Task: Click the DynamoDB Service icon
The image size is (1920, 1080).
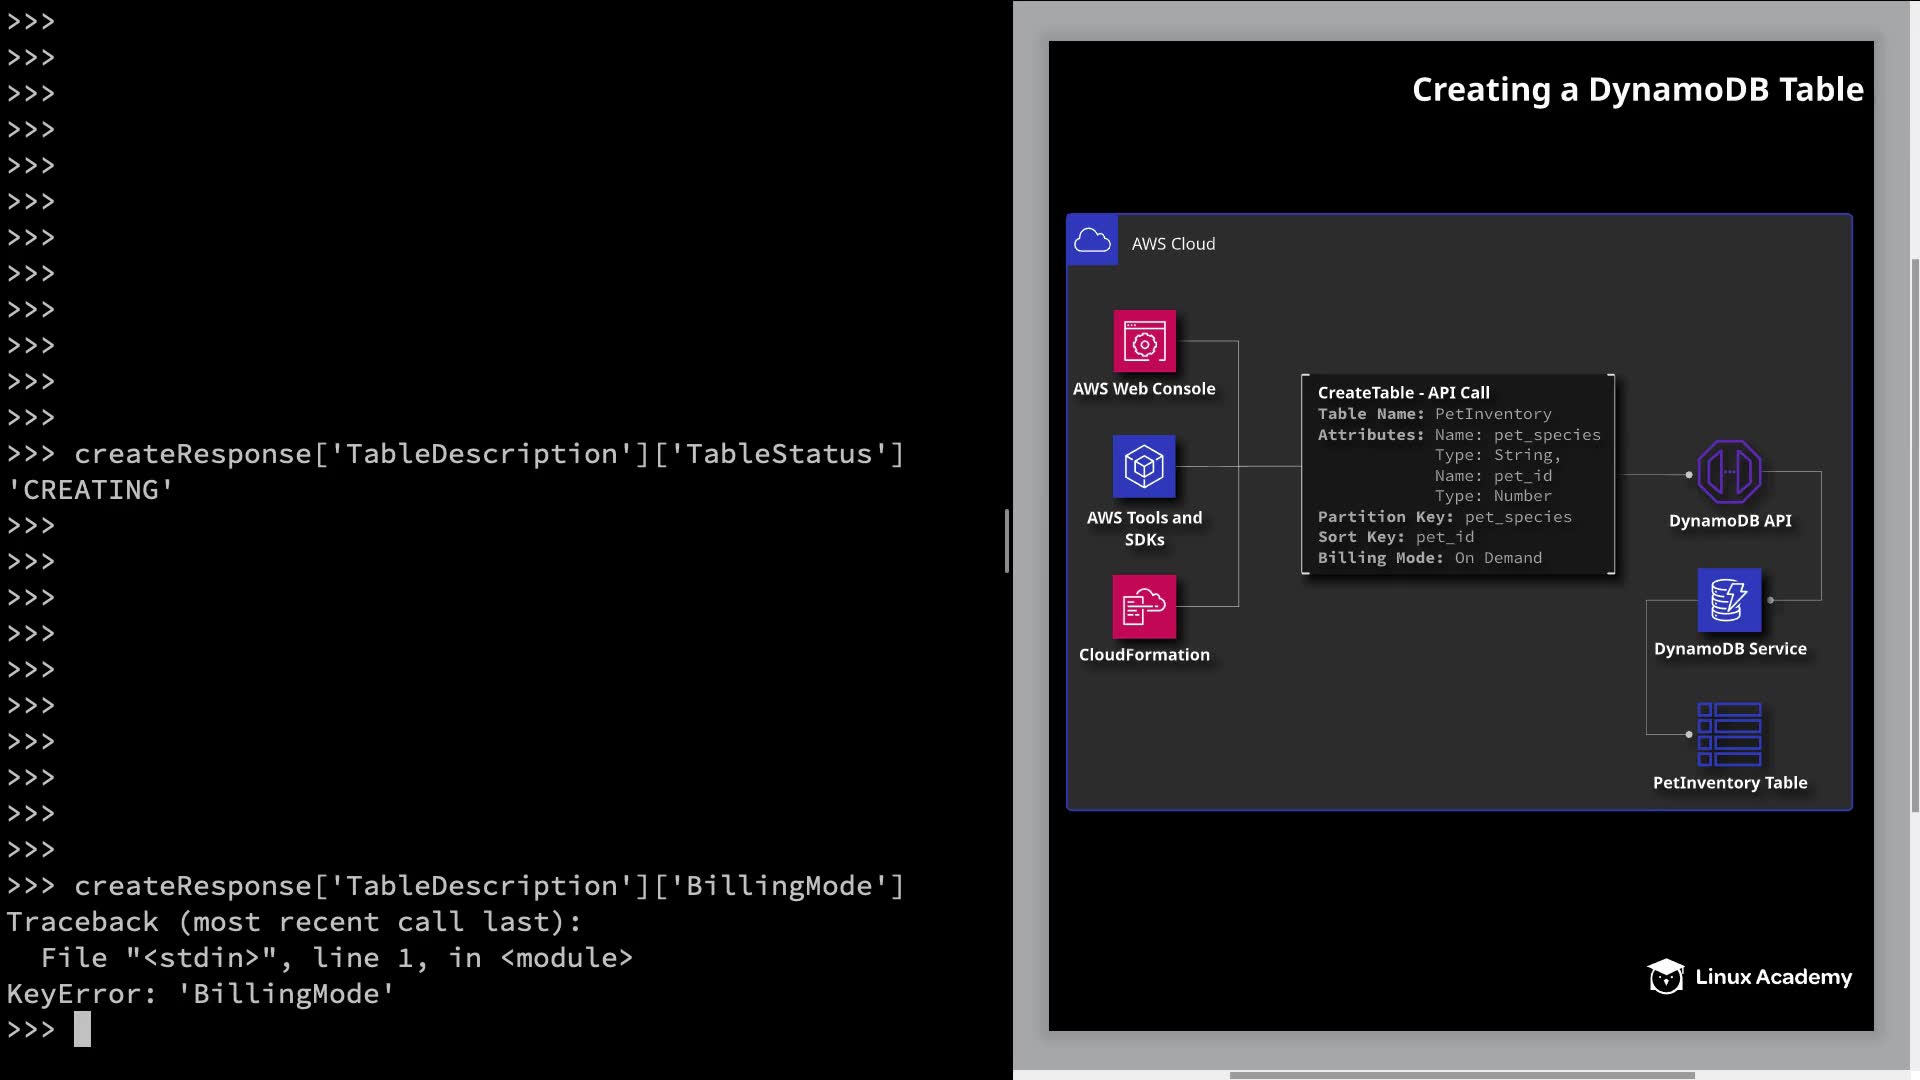Action: point(1729,600)
